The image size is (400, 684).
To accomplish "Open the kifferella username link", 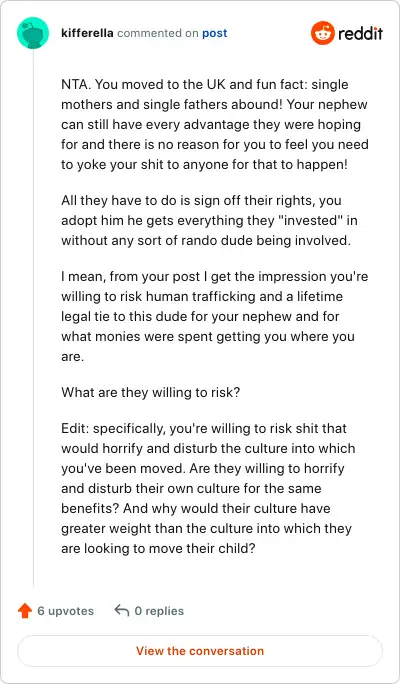I will coord(88,33).
